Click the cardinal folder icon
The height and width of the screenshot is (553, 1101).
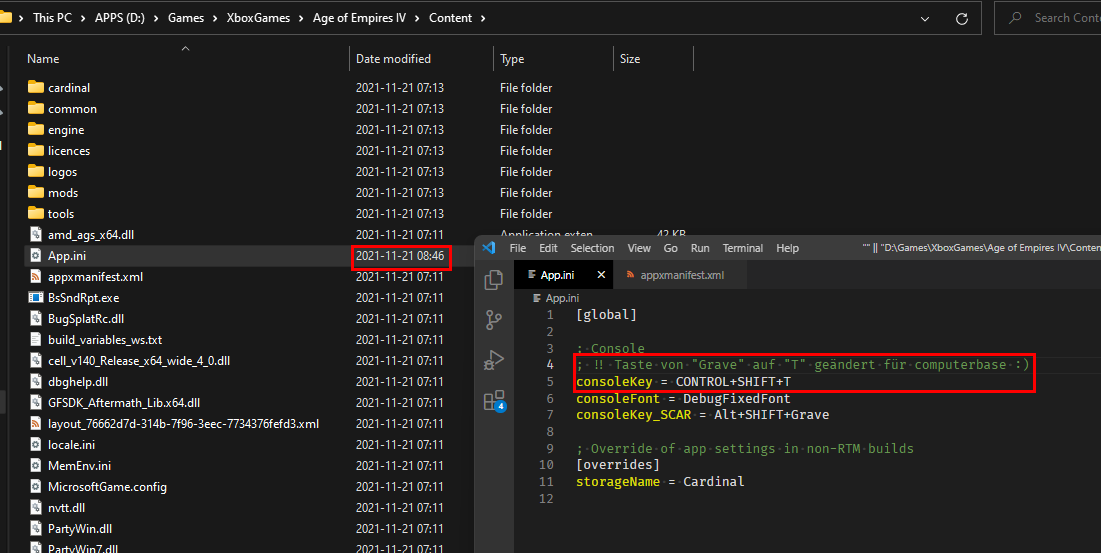pos(36,87)
